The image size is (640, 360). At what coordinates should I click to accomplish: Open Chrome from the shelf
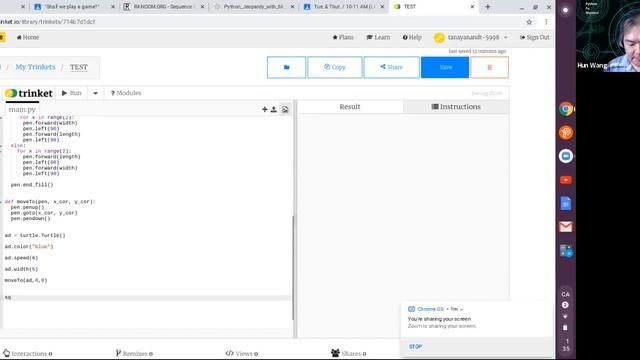pos(566,109)
